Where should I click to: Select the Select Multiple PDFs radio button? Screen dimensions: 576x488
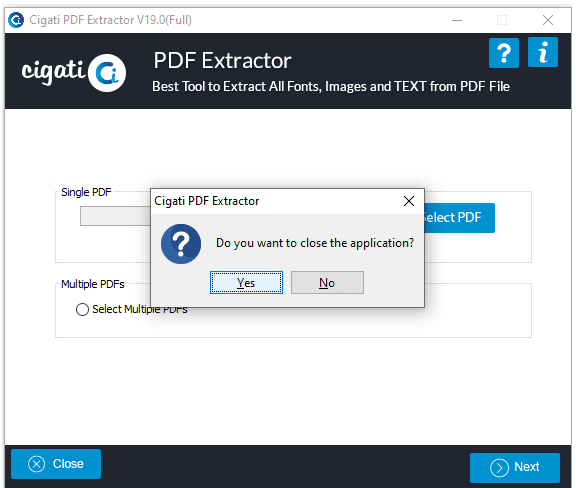click(x=82, y=309)
